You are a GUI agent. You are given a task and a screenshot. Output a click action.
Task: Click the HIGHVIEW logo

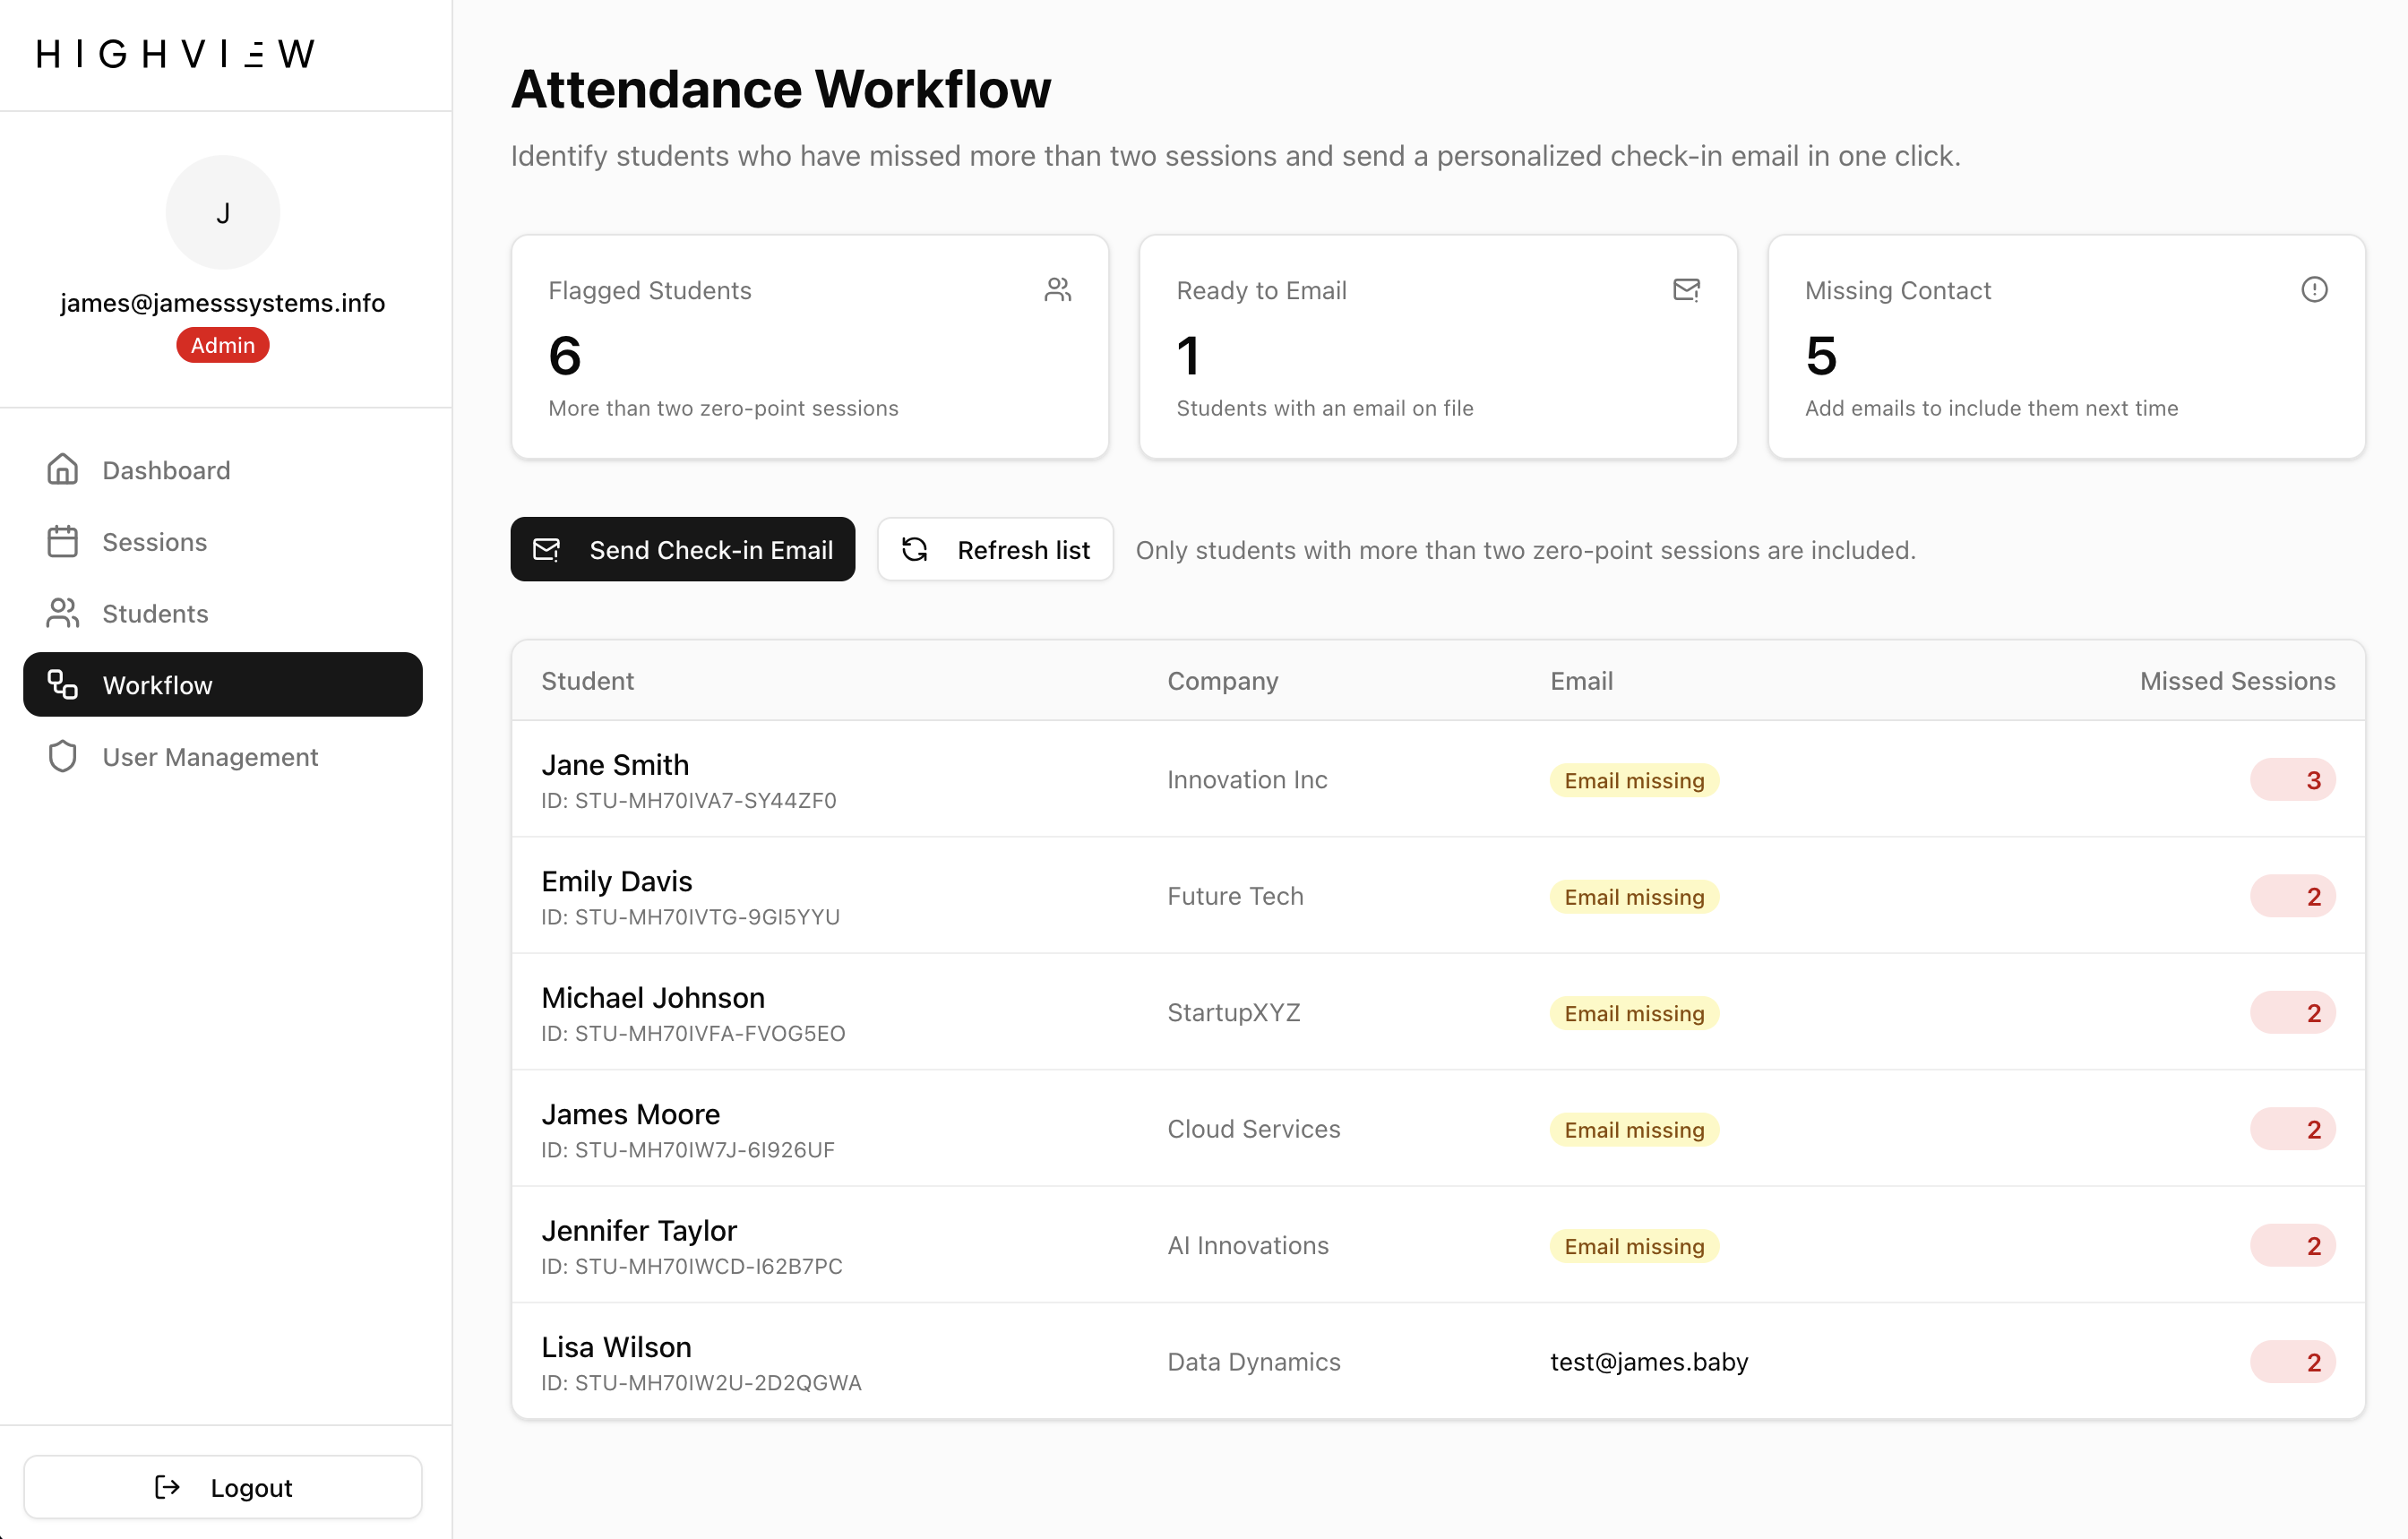tap(176, 54)
